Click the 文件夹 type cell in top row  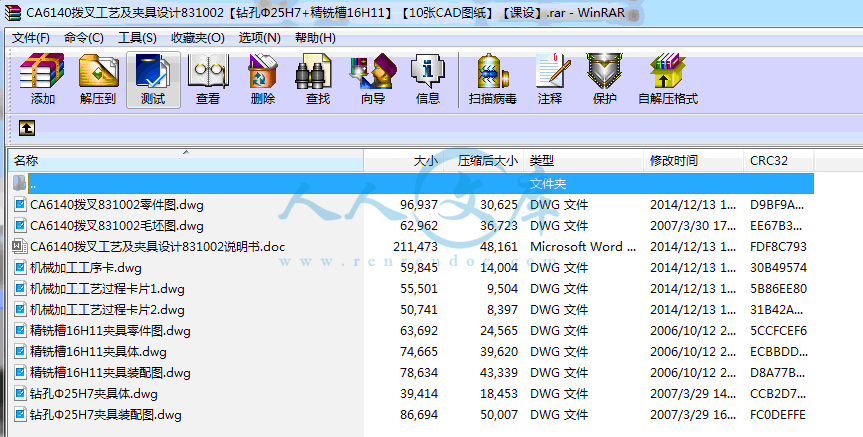click(548, 183)
